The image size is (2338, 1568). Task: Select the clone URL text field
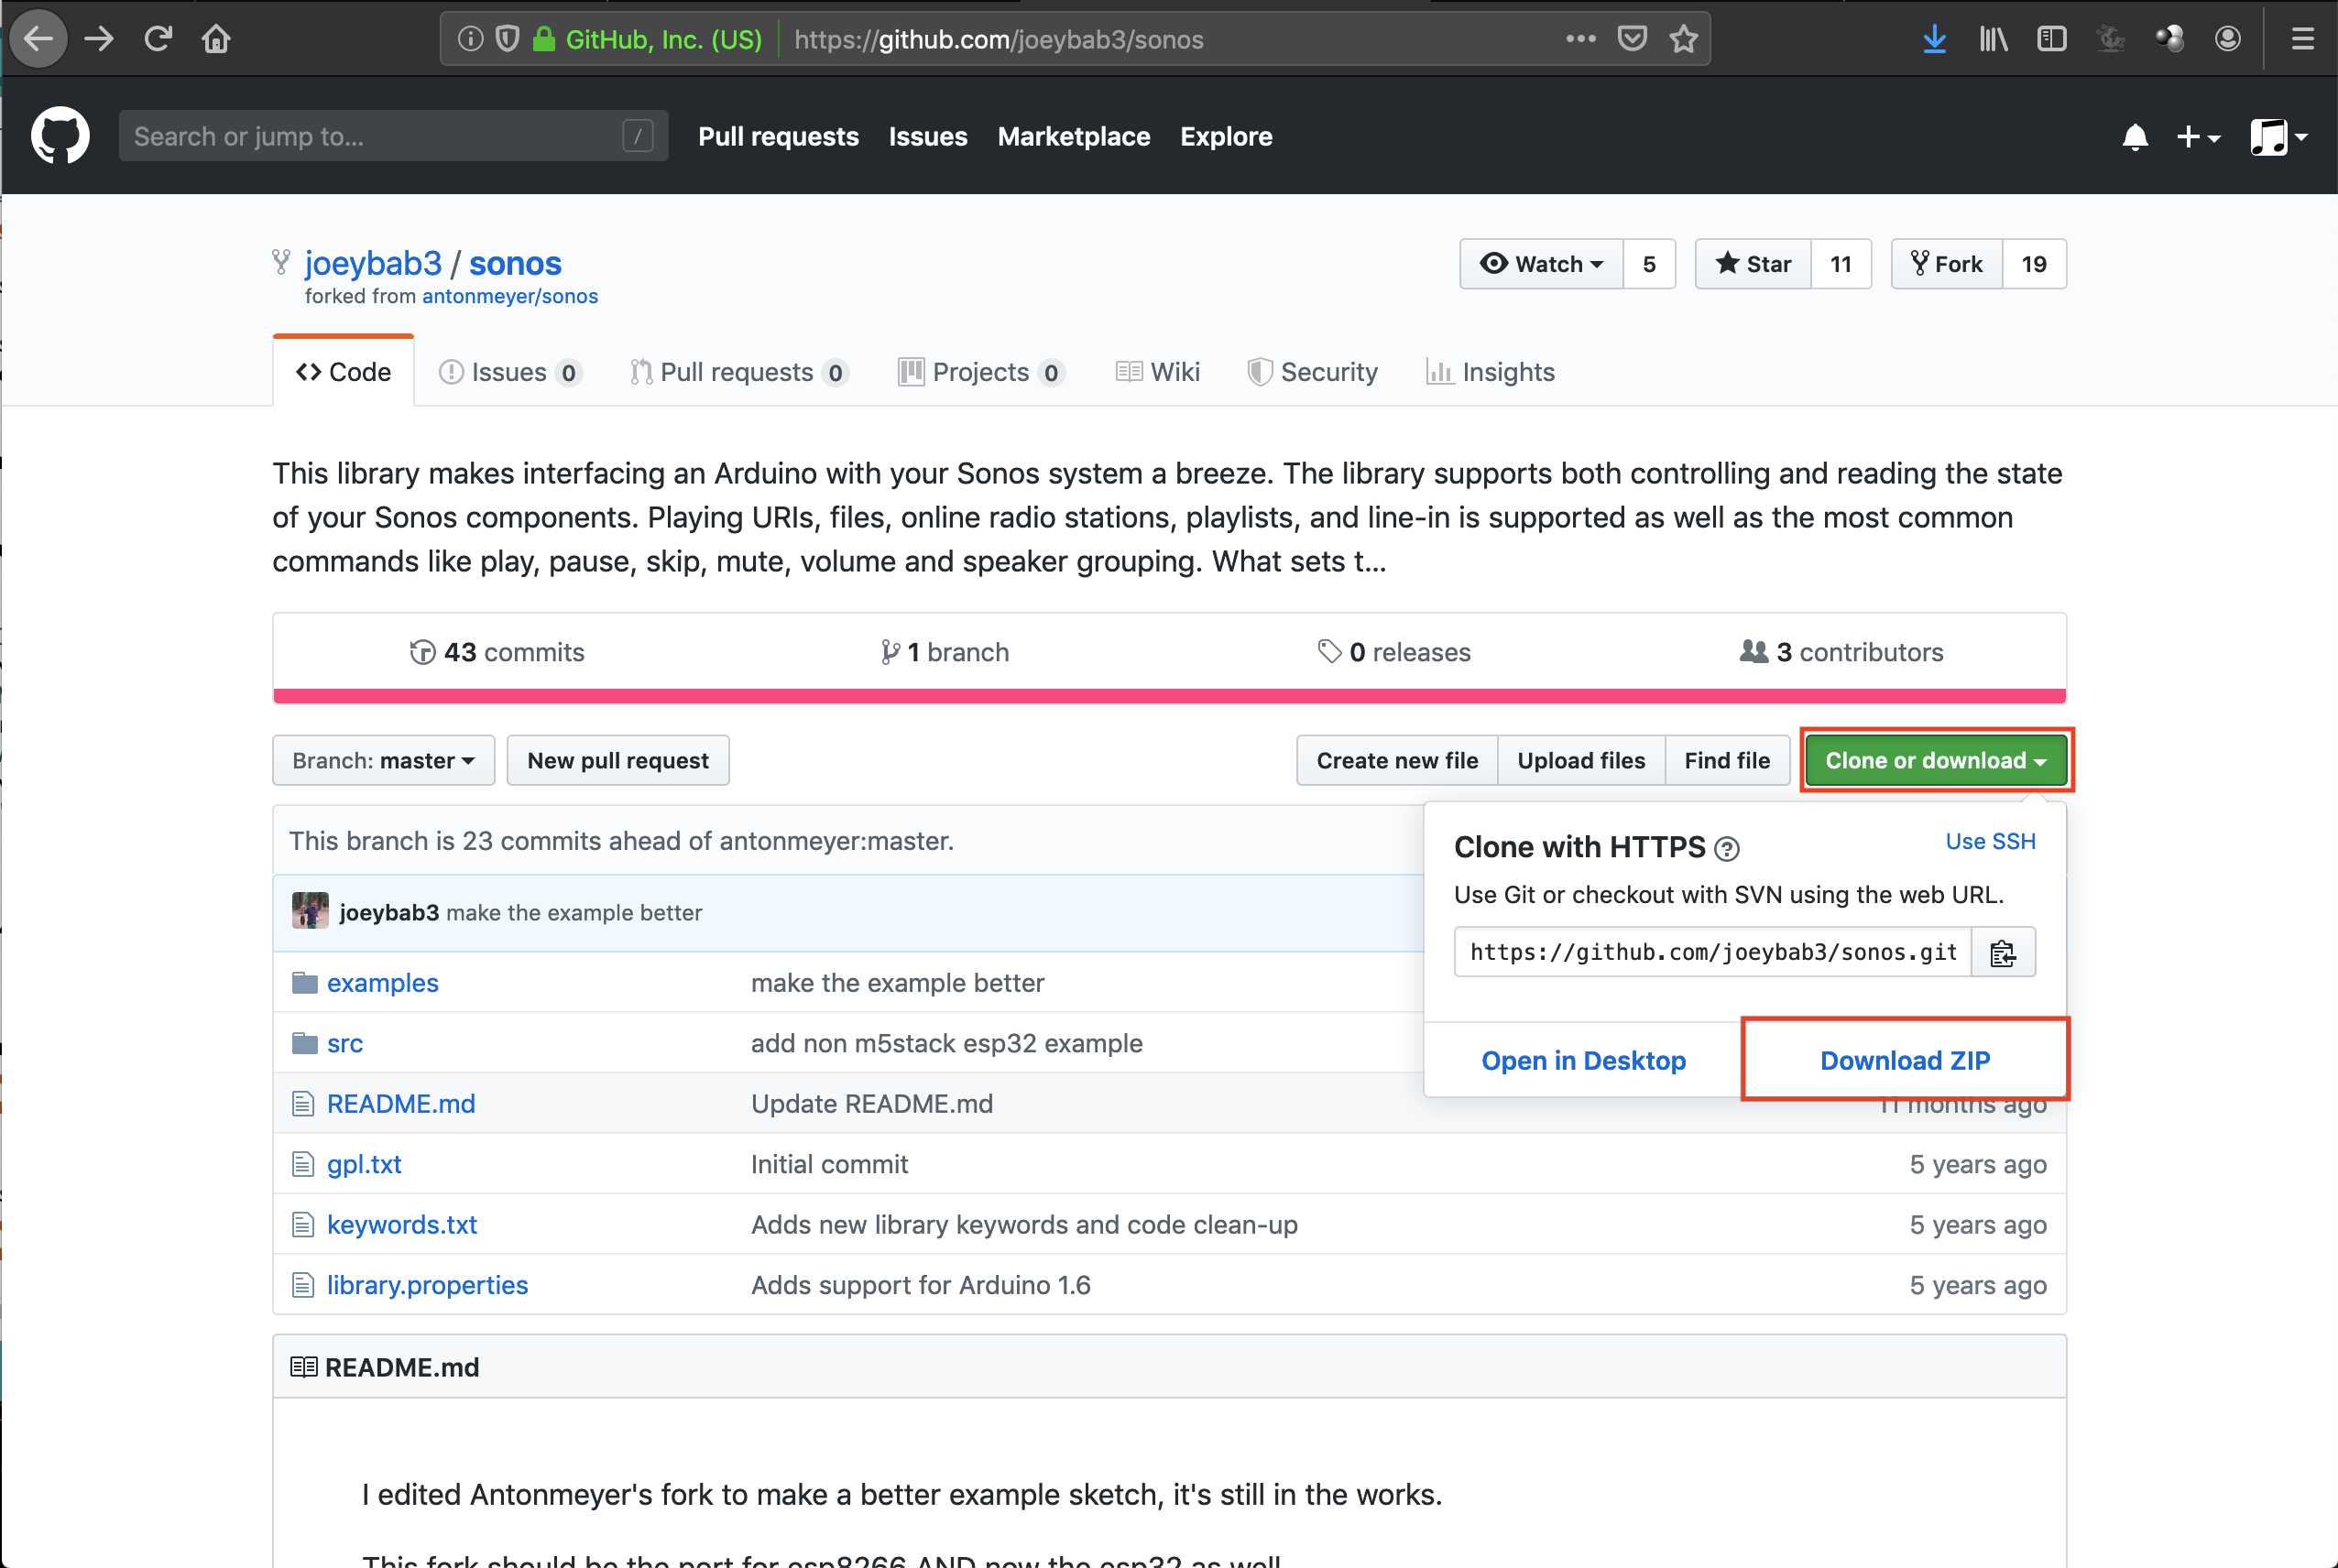[1712, 953]
